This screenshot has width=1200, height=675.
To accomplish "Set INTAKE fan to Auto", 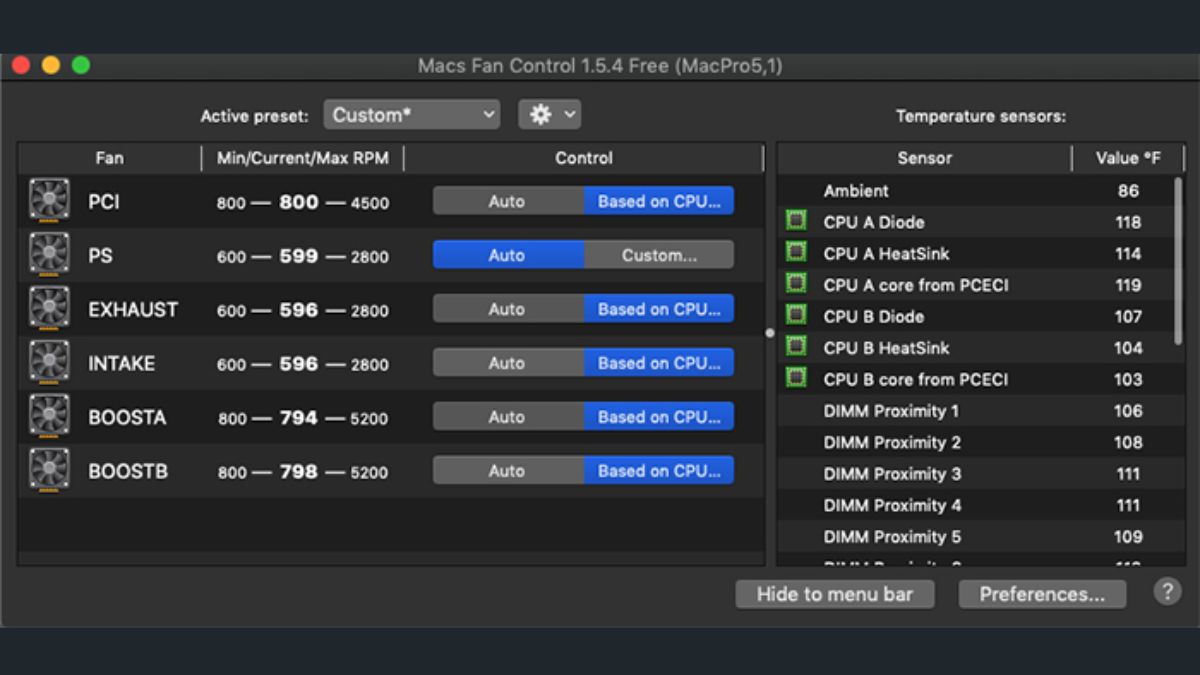I will [x=508, y=363].
